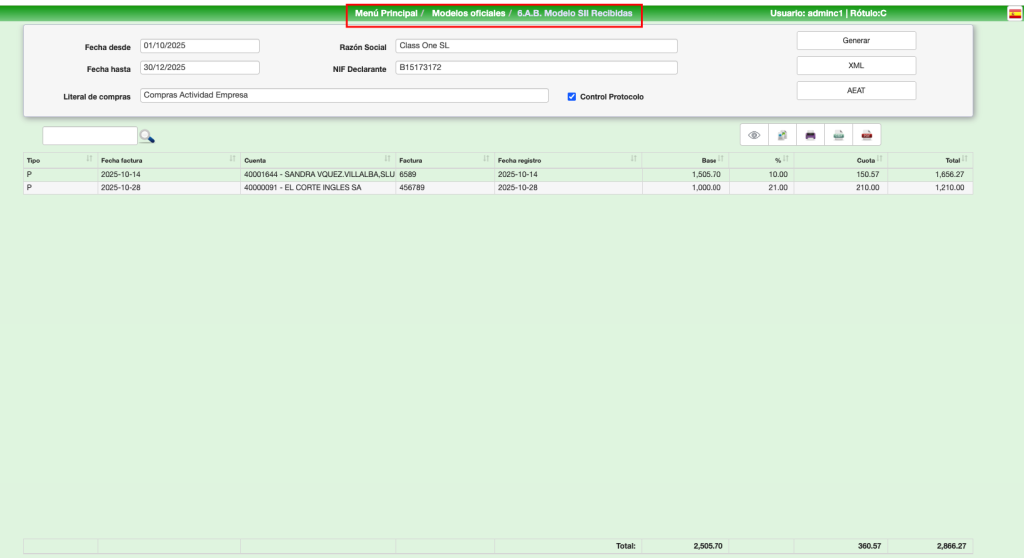Sort table by Tipo column arrows
Screen dimensions: 1024x558
pyautogui.click(x=89, y=160)
